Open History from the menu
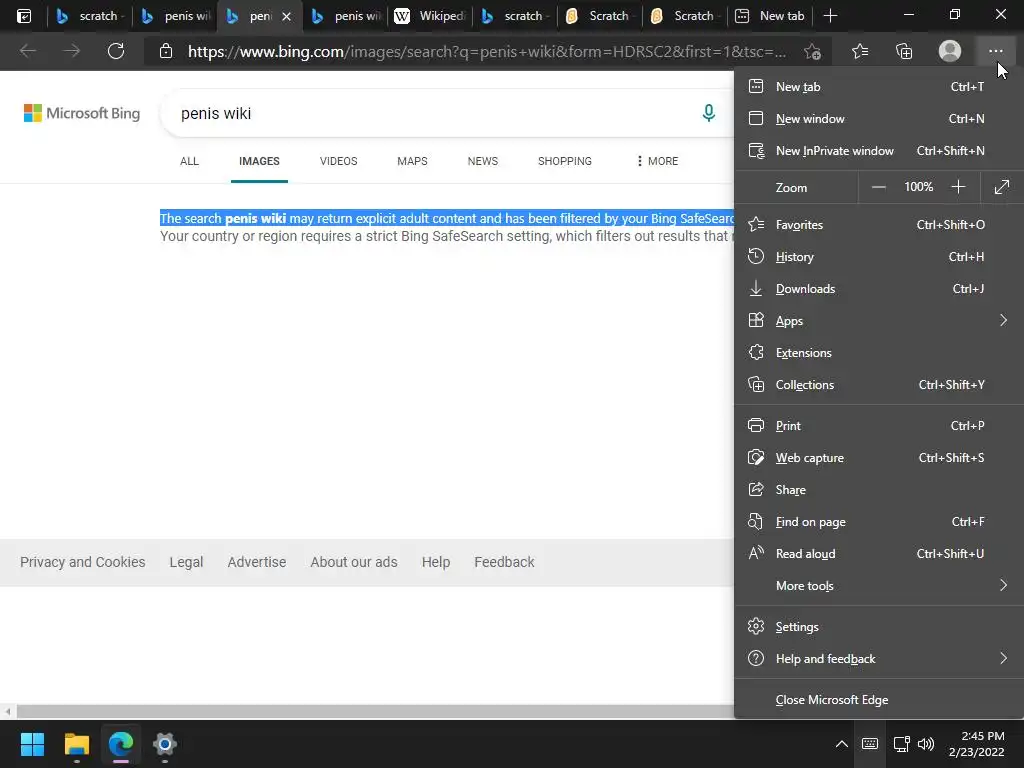The height and width of the screenshot is (768, 1024). pos(878,257)
